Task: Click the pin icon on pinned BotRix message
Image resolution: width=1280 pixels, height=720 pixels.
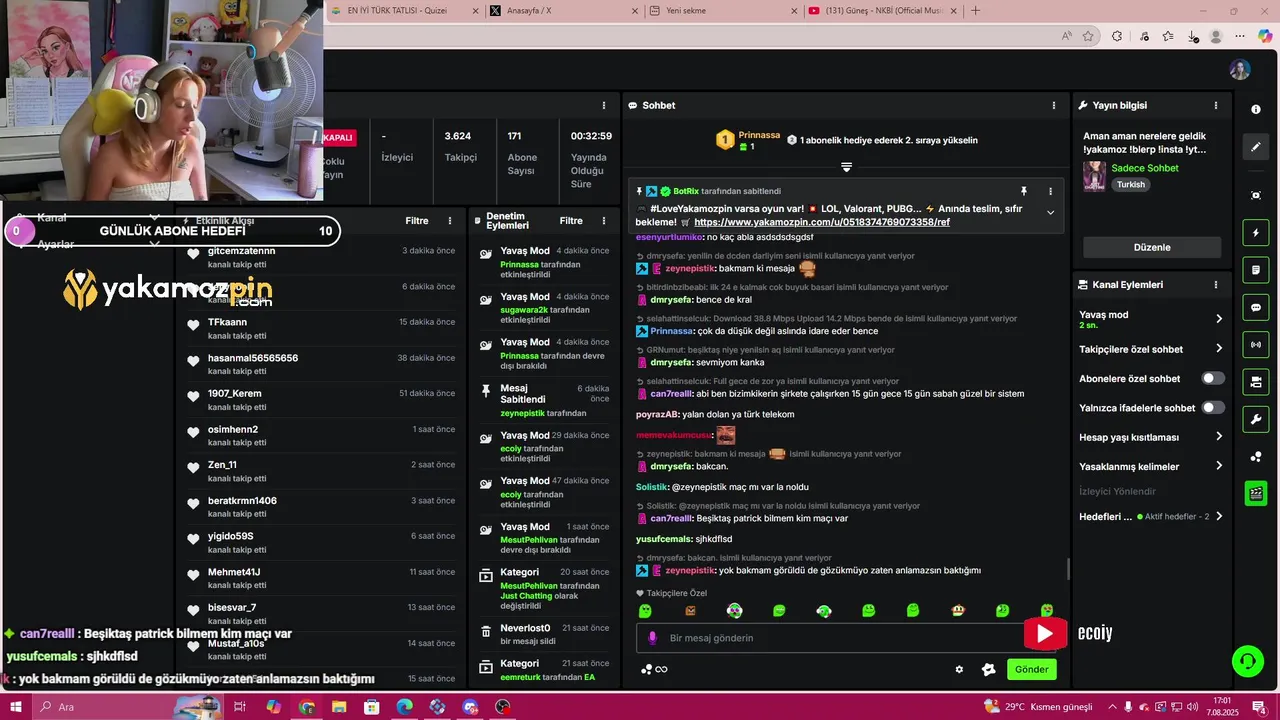Action: (1023, 191)
